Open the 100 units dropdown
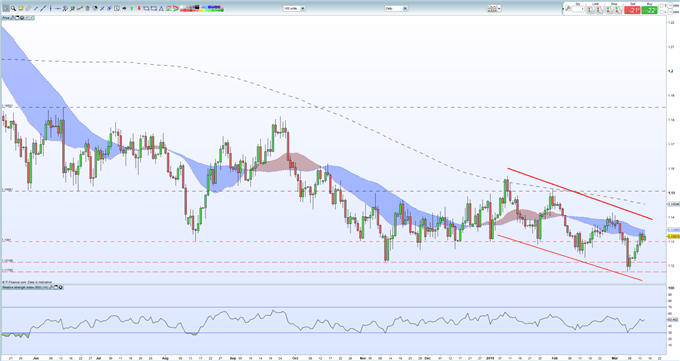Viewport: 680px width, 361px height. (x=294, y=8)
